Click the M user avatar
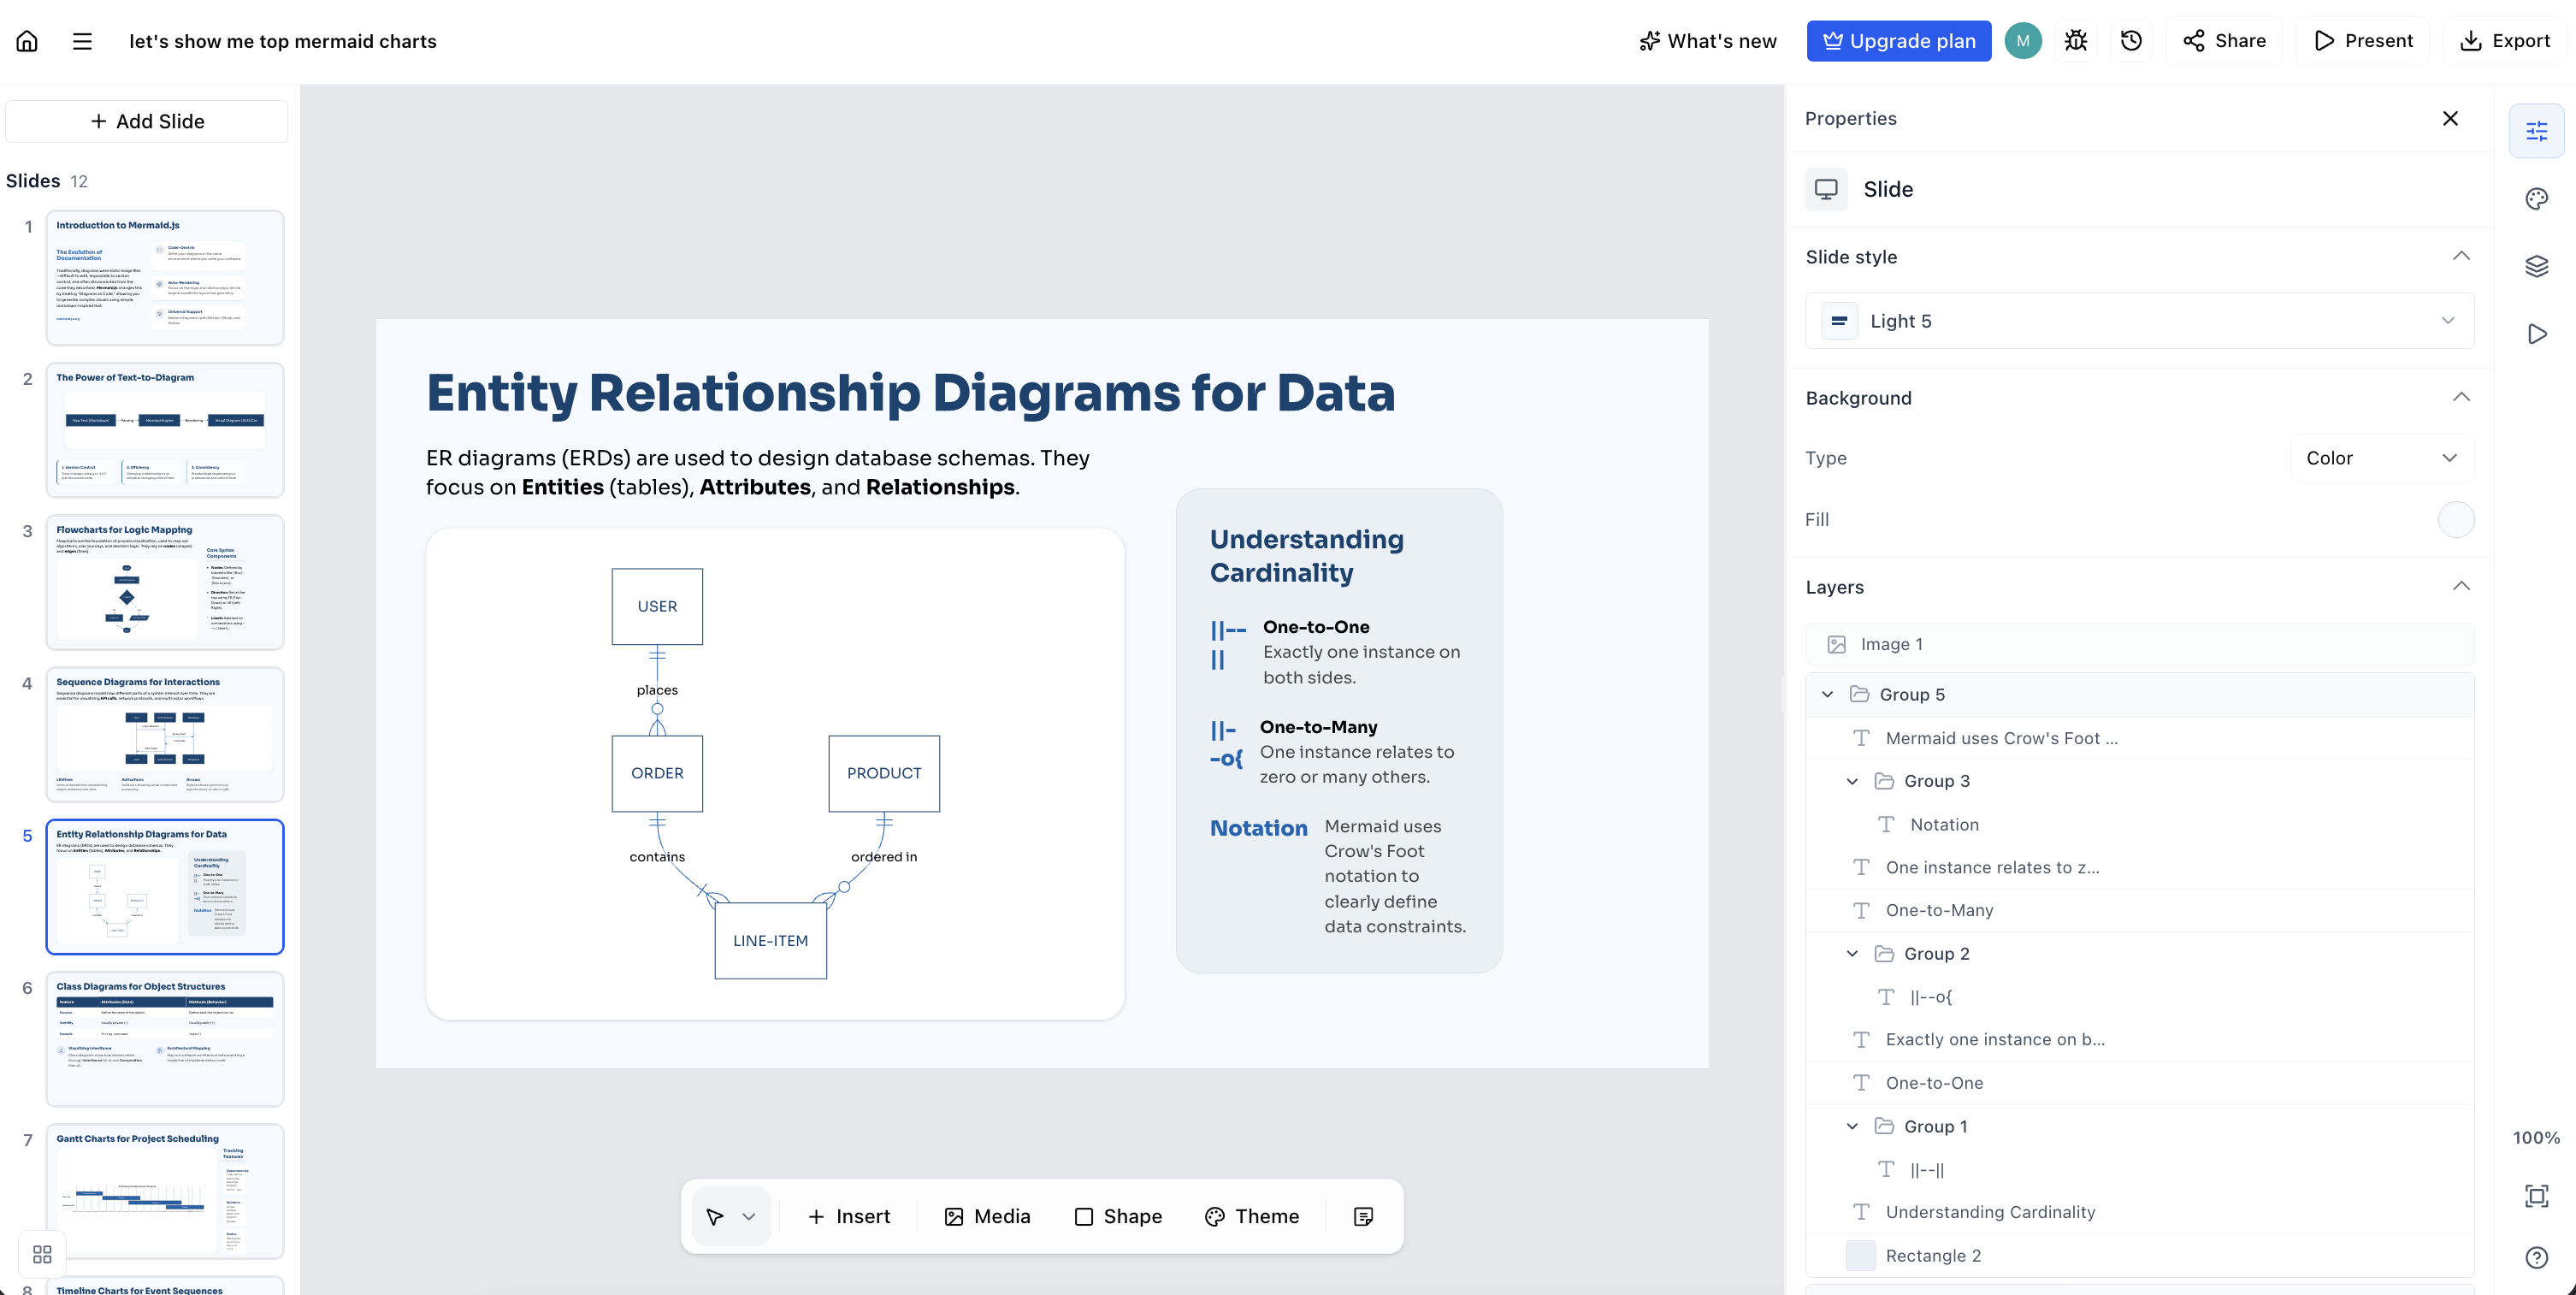The image size is (2576, 1295). tap(2022, 41)
